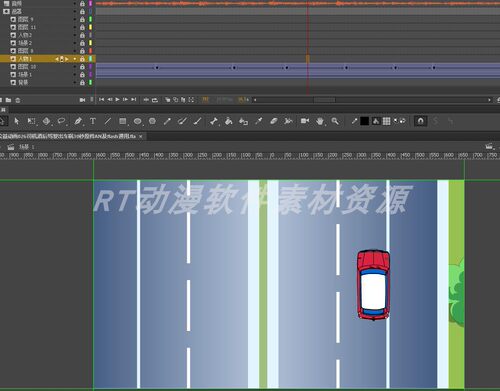This screenshot has width=500, height=391.
Task: Go to the first frame
Action: tap(102, 100)
